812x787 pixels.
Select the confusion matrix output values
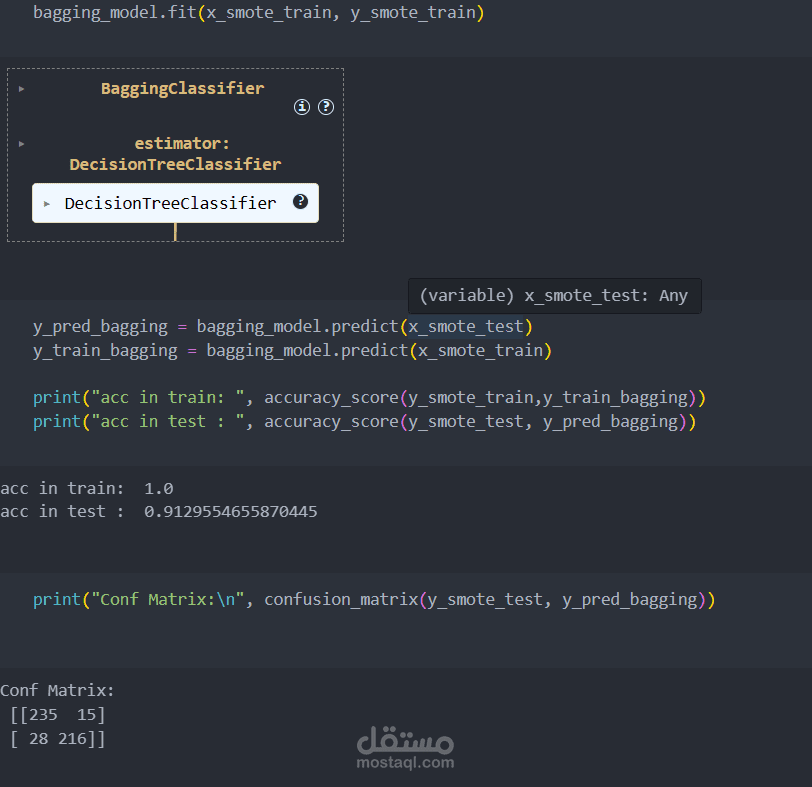point(58,726)
